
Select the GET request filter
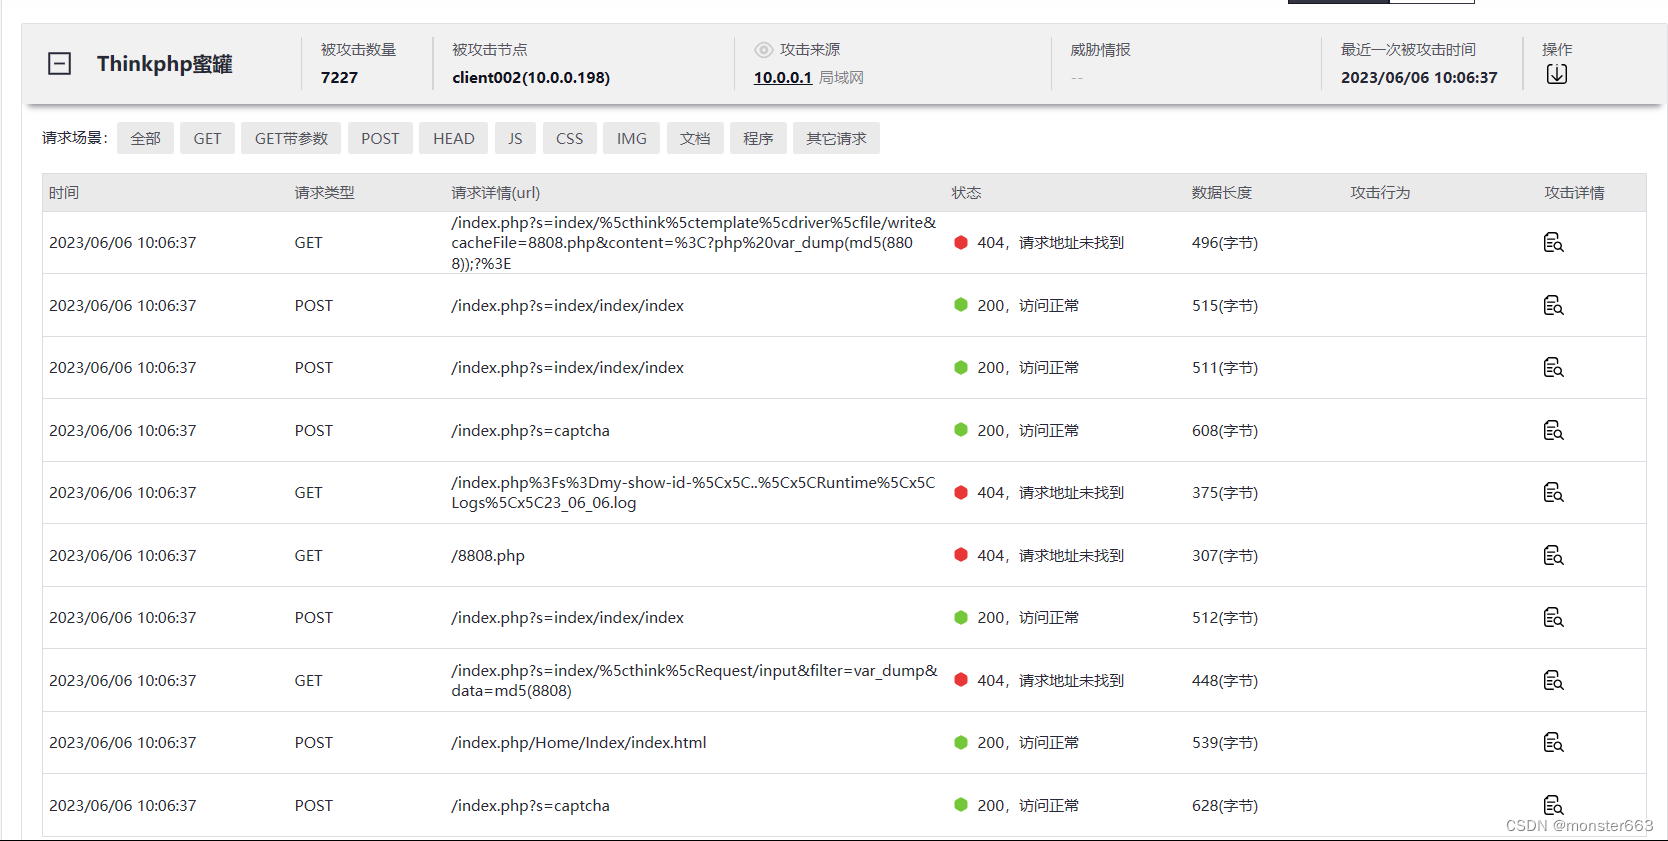click(207, 138)
